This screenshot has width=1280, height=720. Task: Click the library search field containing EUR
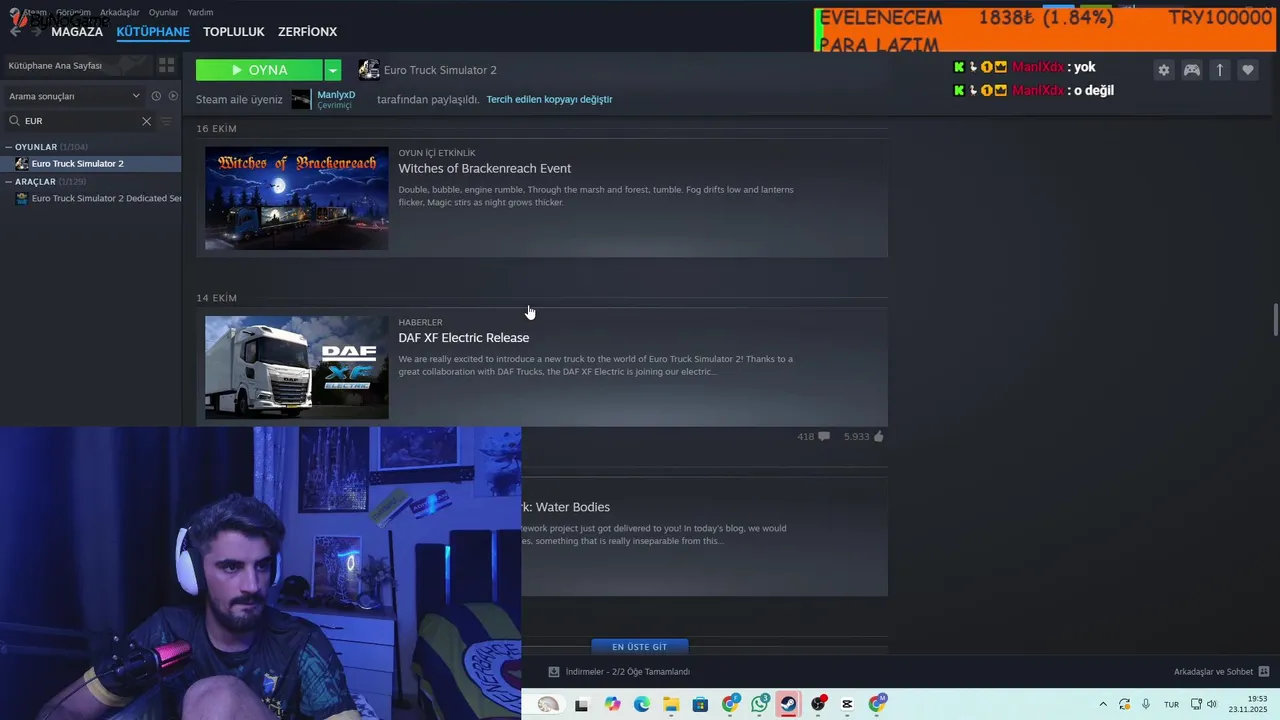[80, 121]
